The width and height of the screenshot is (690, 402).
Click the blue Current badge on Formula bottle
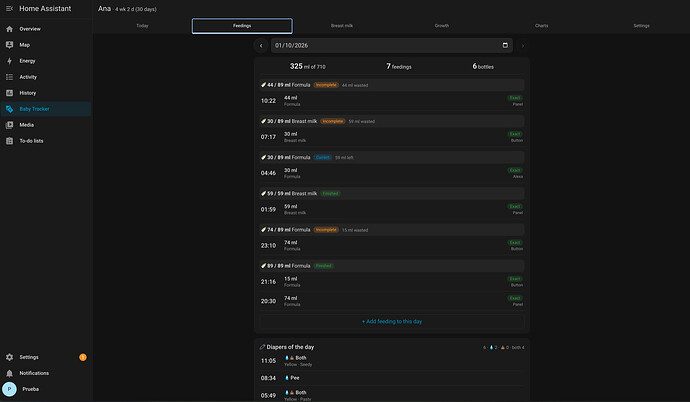click(x=323, y=157)
